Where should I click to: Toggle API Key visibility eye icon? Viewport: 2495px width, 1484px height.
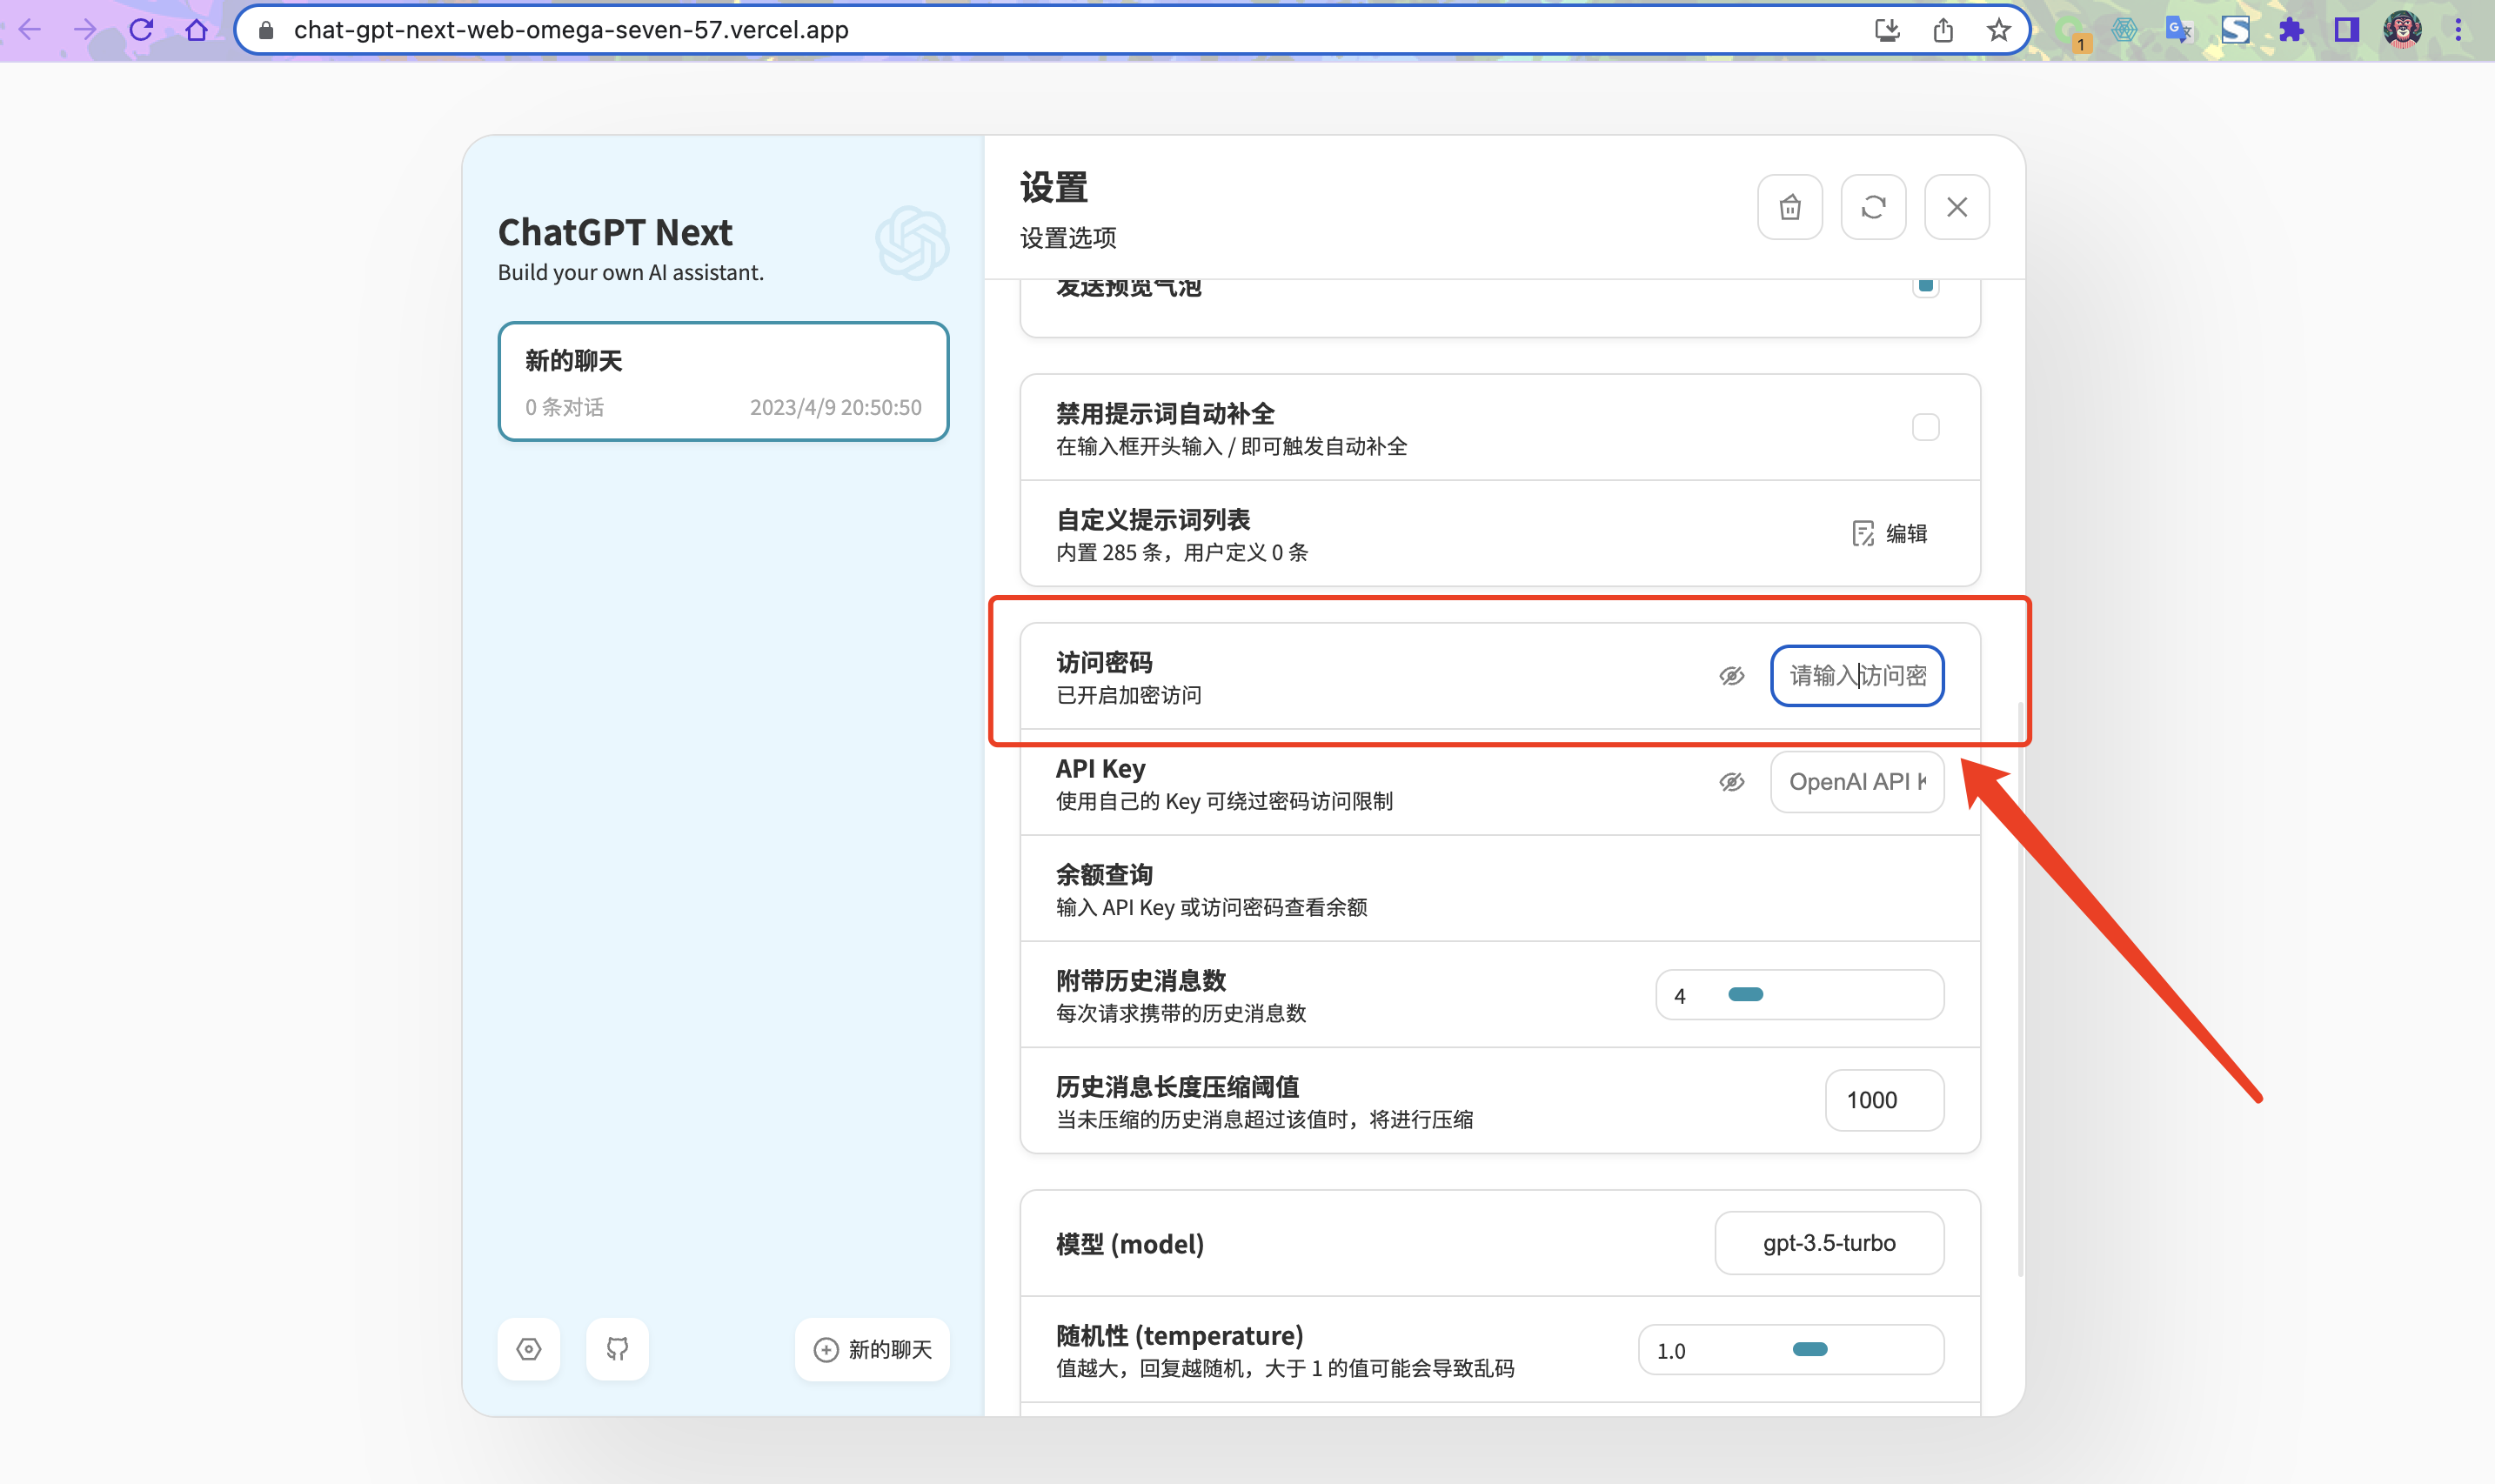tap(1731, 782)
